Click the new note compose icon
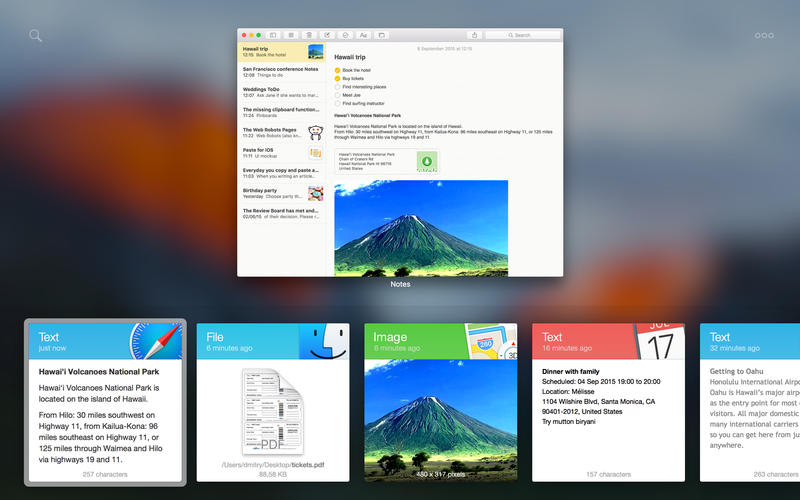Screen dimensions: 800x500 327,35
